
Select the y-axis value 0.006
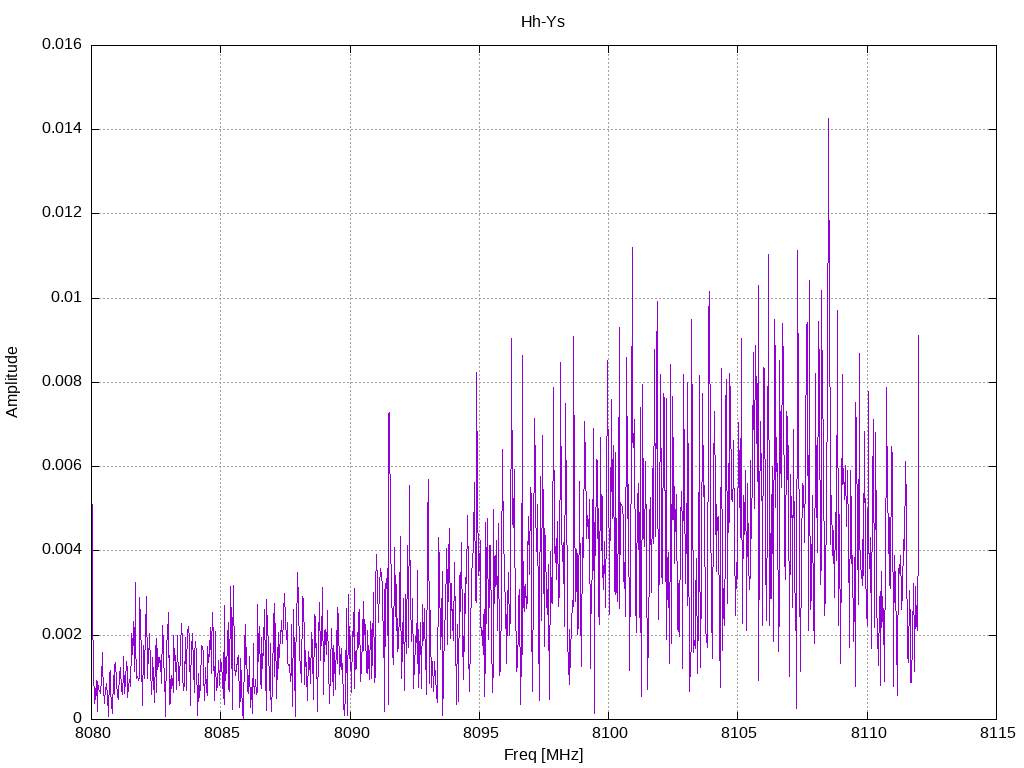62,466
